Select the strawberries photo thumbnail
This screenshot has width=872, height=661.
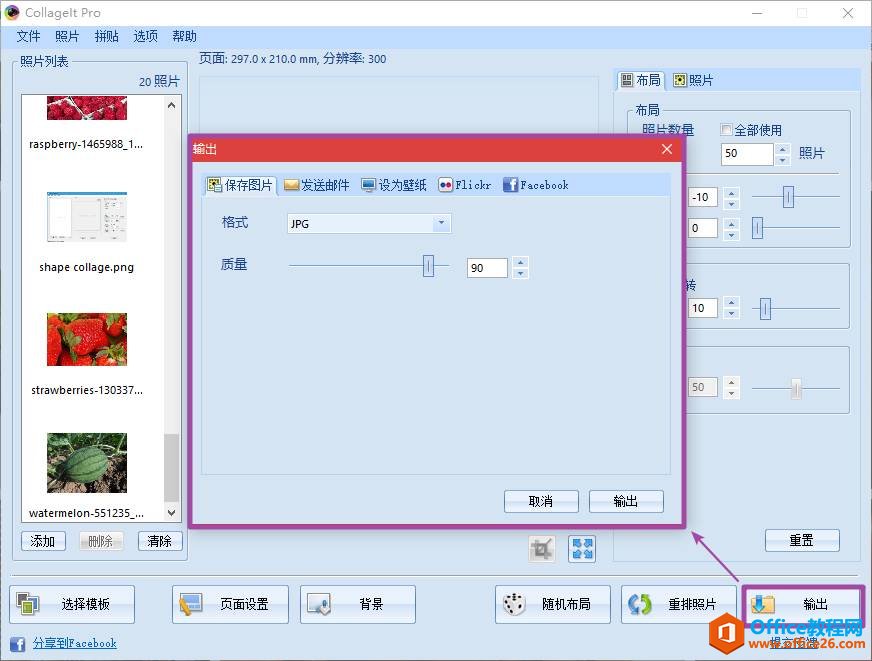click(85, 340)
